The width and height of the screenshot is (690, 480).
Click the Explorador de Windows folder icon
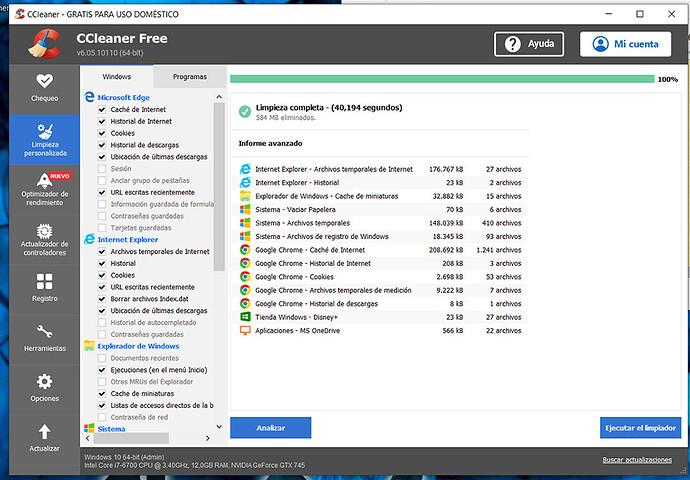[89, 346]
